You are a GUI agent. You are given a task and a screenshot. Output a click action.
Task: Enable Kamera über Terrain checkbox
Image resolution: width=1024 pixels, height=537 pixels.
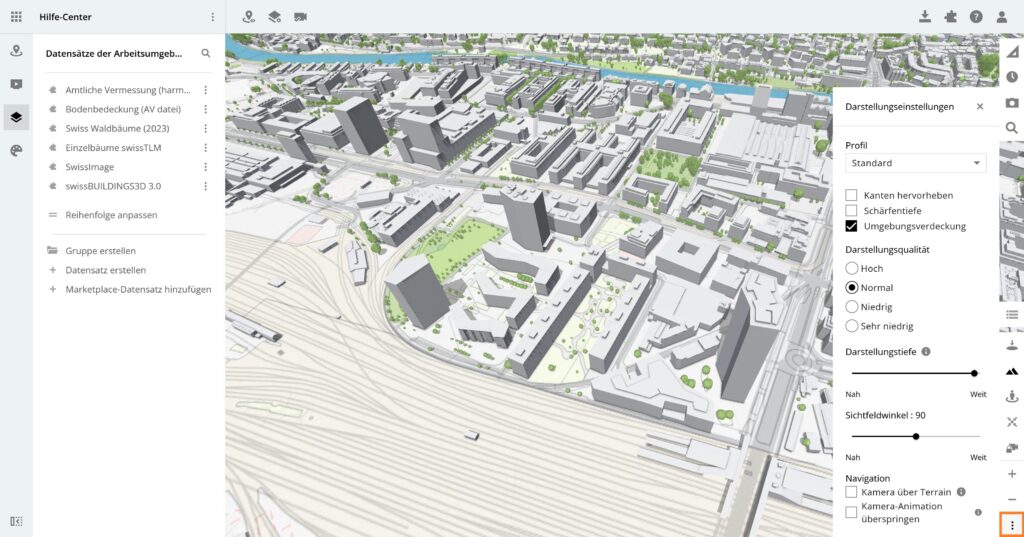pos(852,492)
